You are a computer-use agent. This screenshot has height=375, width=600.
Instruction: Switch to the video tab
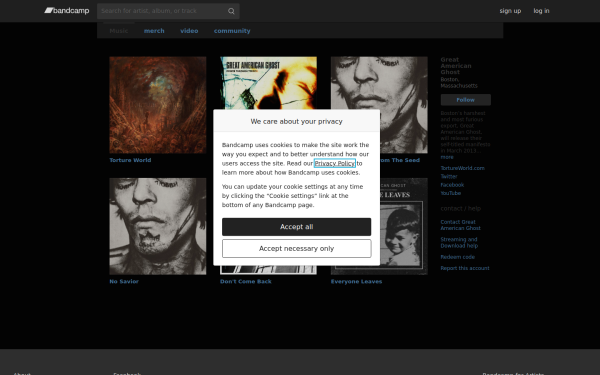189,31
